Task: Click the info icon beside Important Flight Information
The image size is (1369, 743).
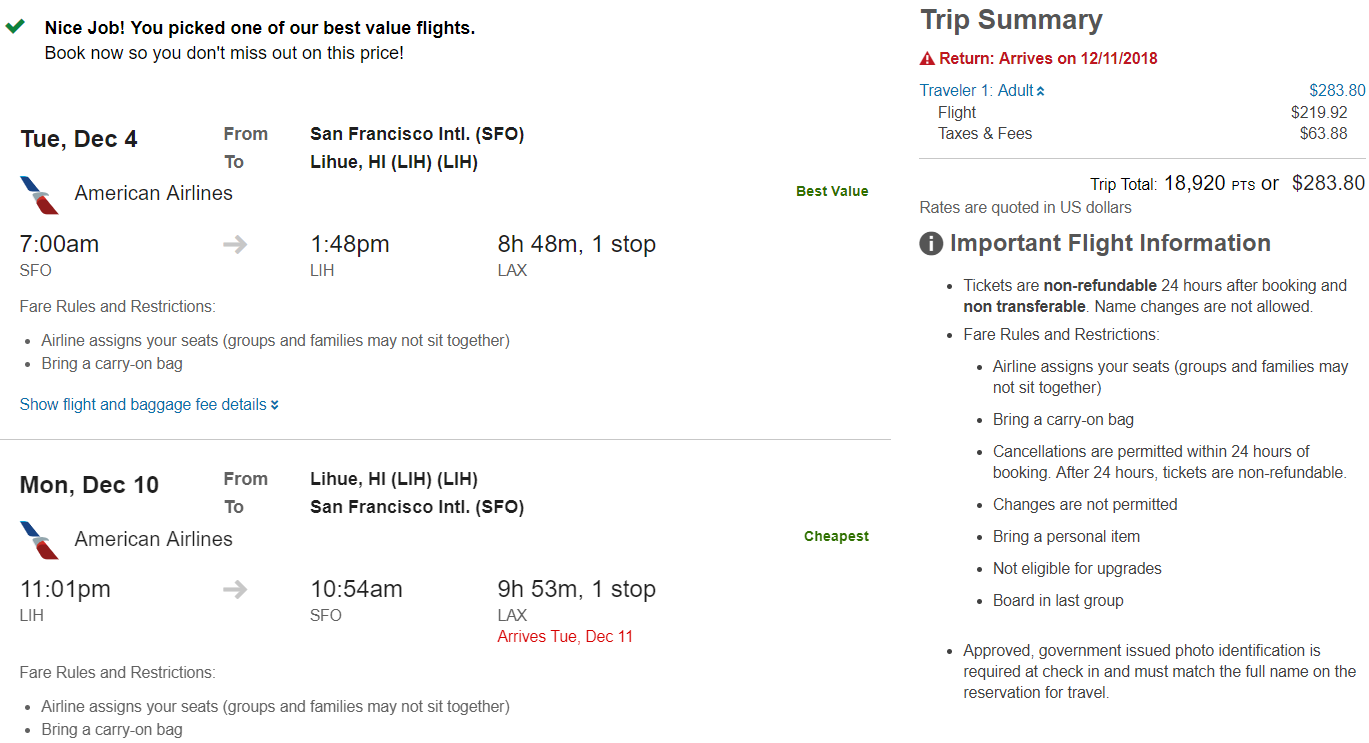Action: click(931, 244)
